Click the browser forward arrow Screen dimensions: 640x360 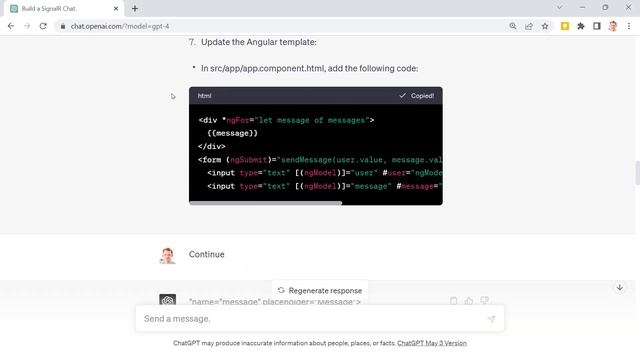pos(27,26)
